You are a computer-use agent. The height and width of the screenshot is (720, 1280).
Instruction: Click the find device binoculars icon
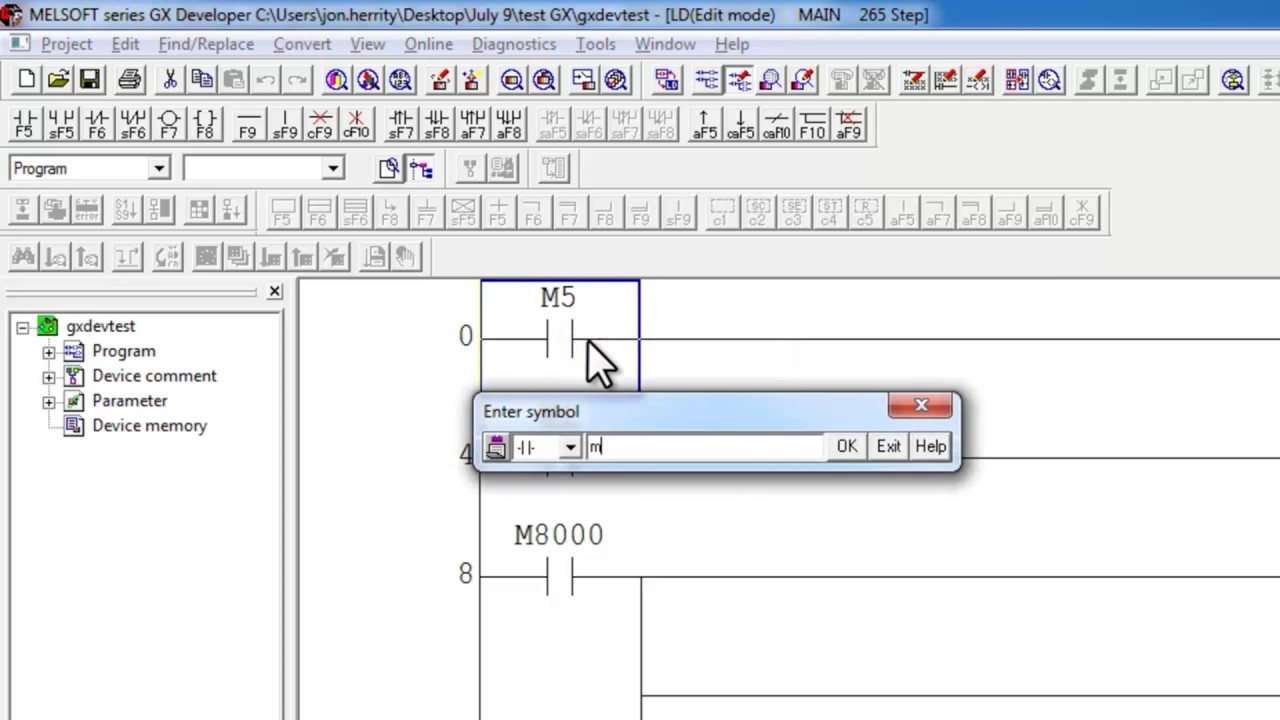[23, 258]
